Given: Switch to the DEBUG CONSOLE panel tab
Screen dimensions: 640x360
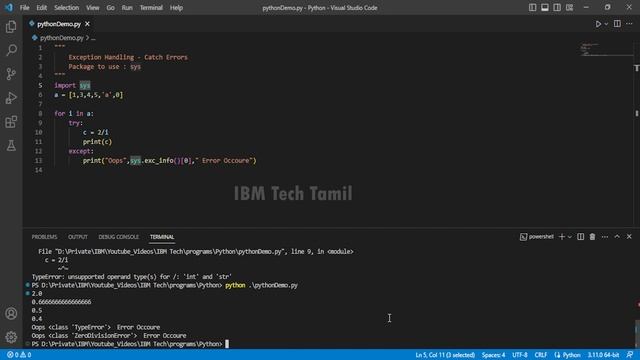Looking at the screenshot, I should coord(119,237).
